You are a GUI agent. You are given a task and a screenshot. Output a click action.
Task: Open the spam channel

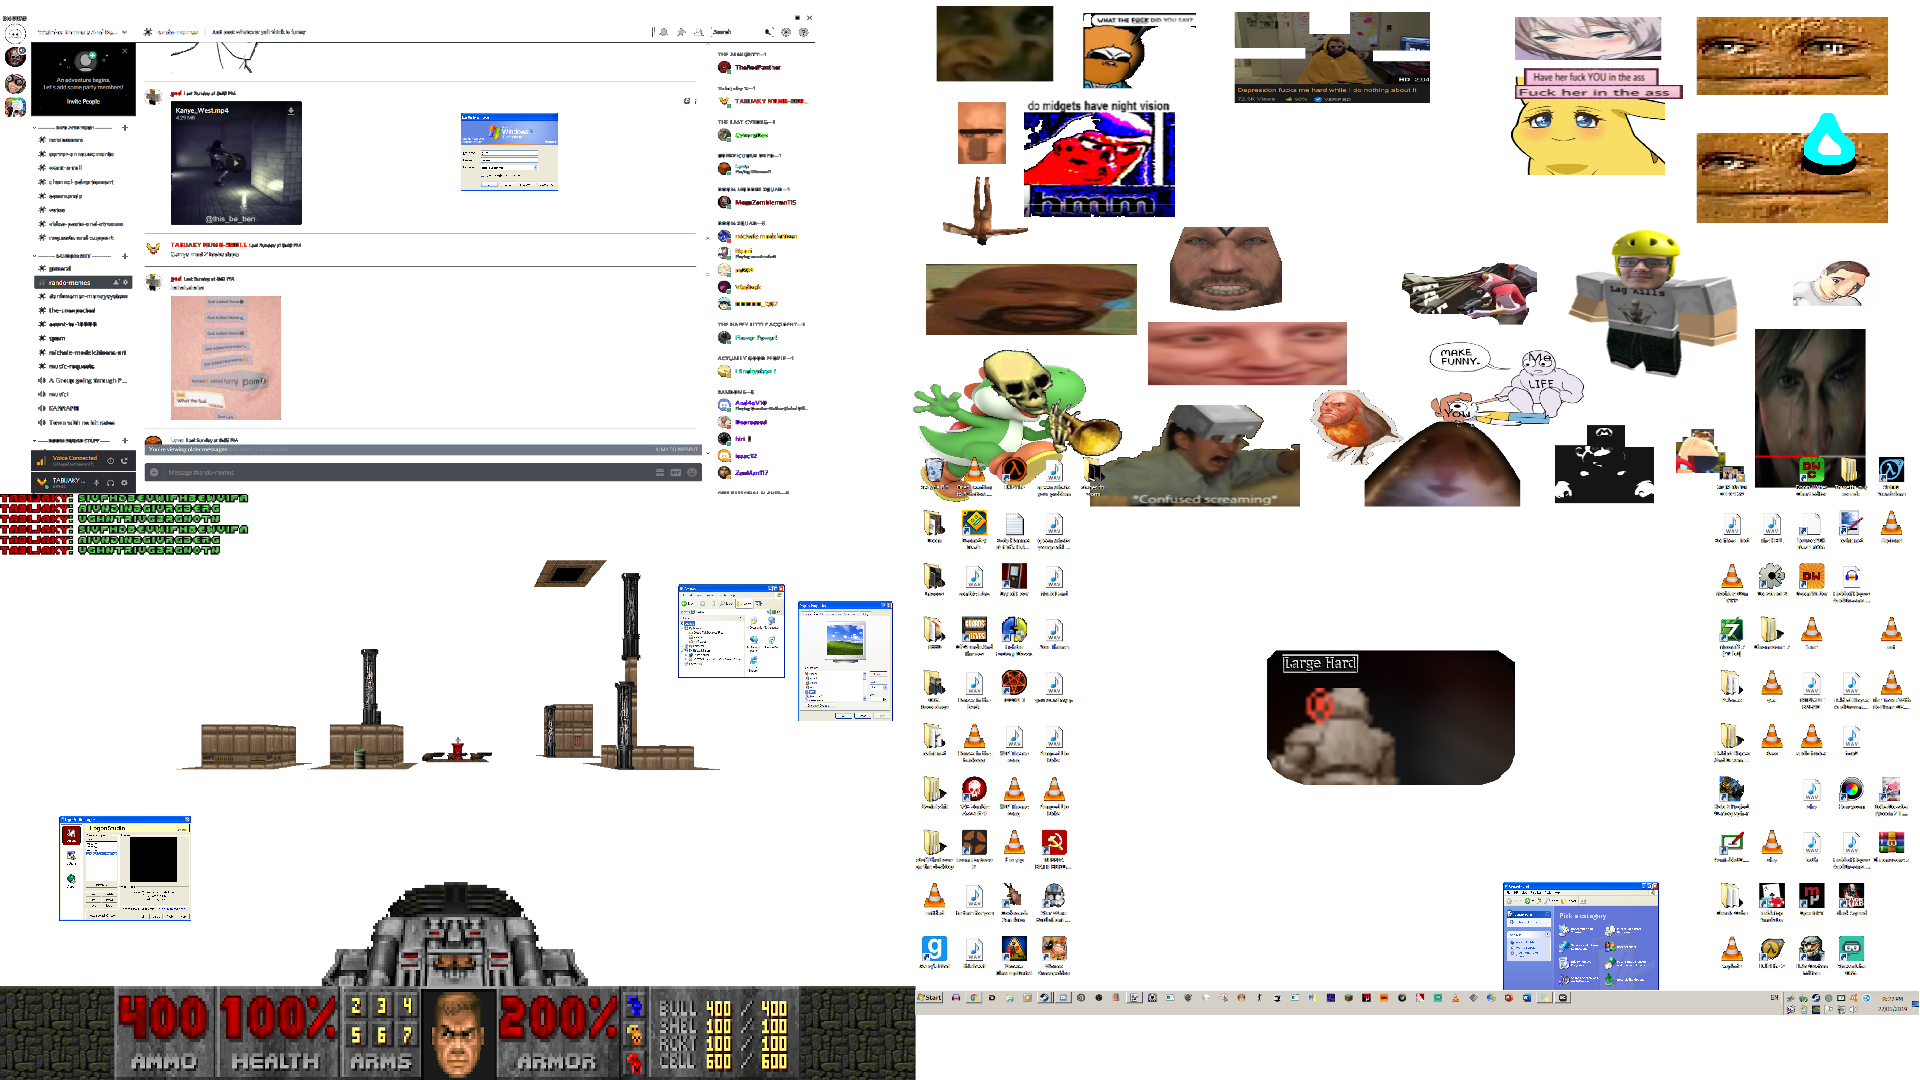(83, 339)
